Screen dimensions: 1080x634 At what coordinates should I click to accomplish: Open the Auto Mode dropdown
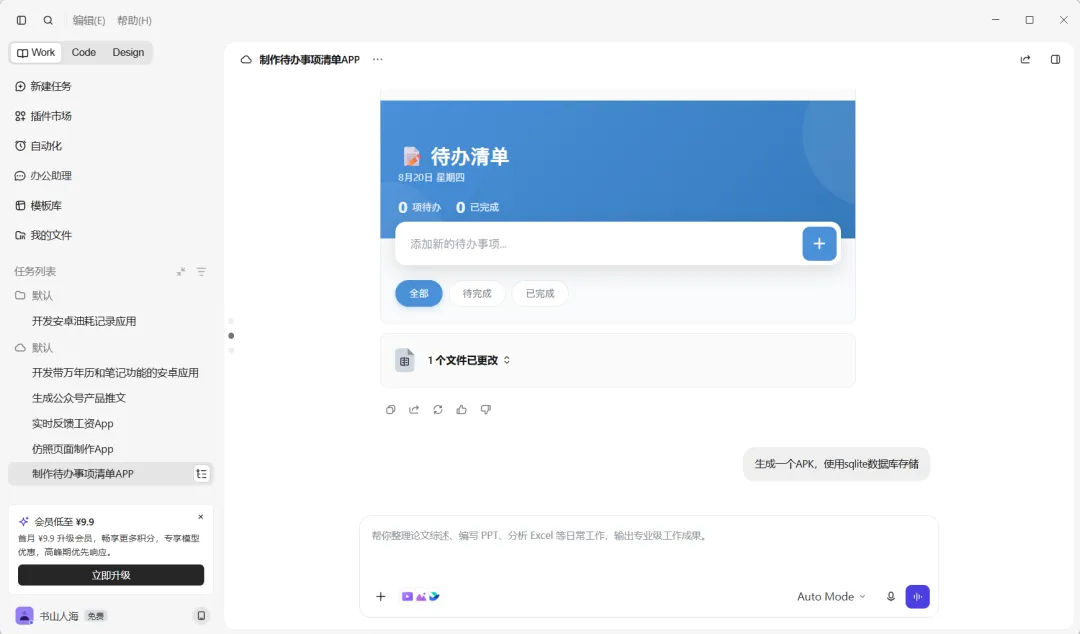click(831, 597)
